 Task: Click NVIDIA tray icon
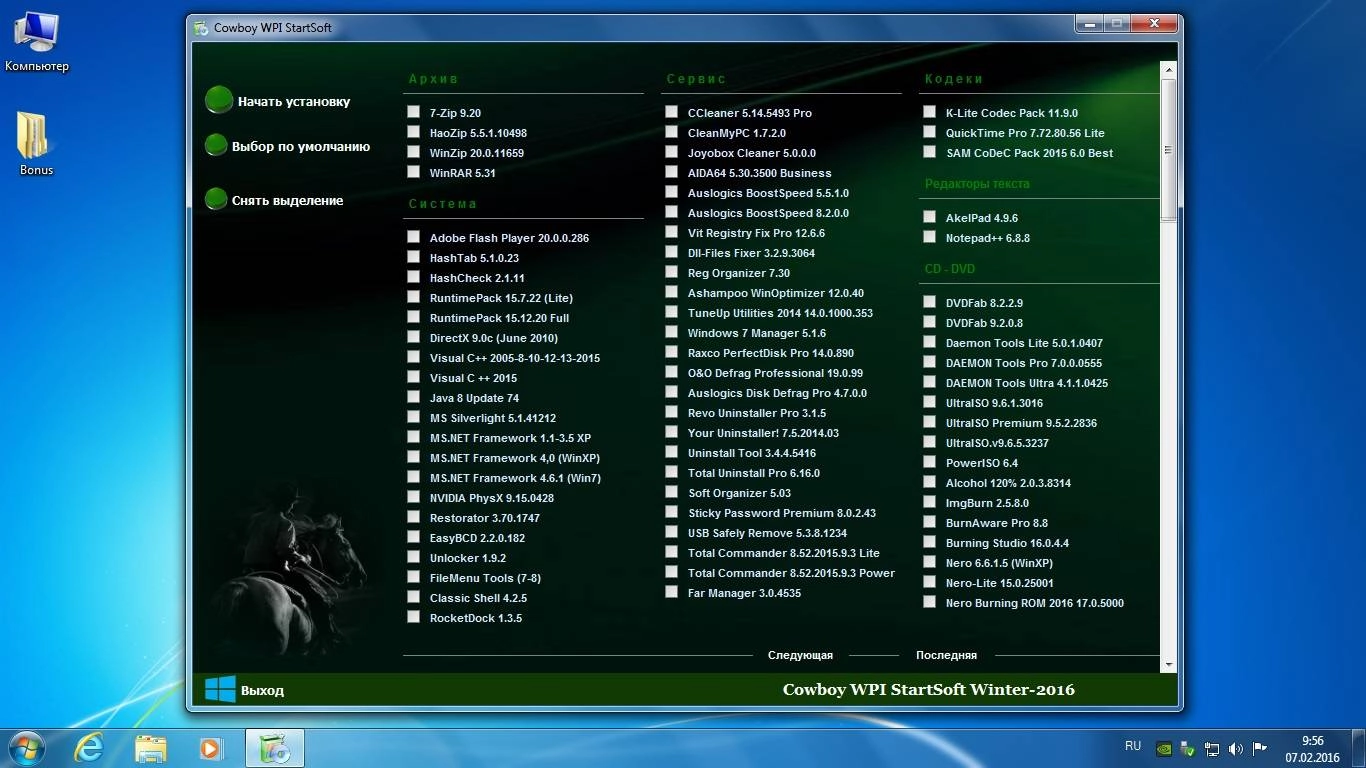(1163, 748)
